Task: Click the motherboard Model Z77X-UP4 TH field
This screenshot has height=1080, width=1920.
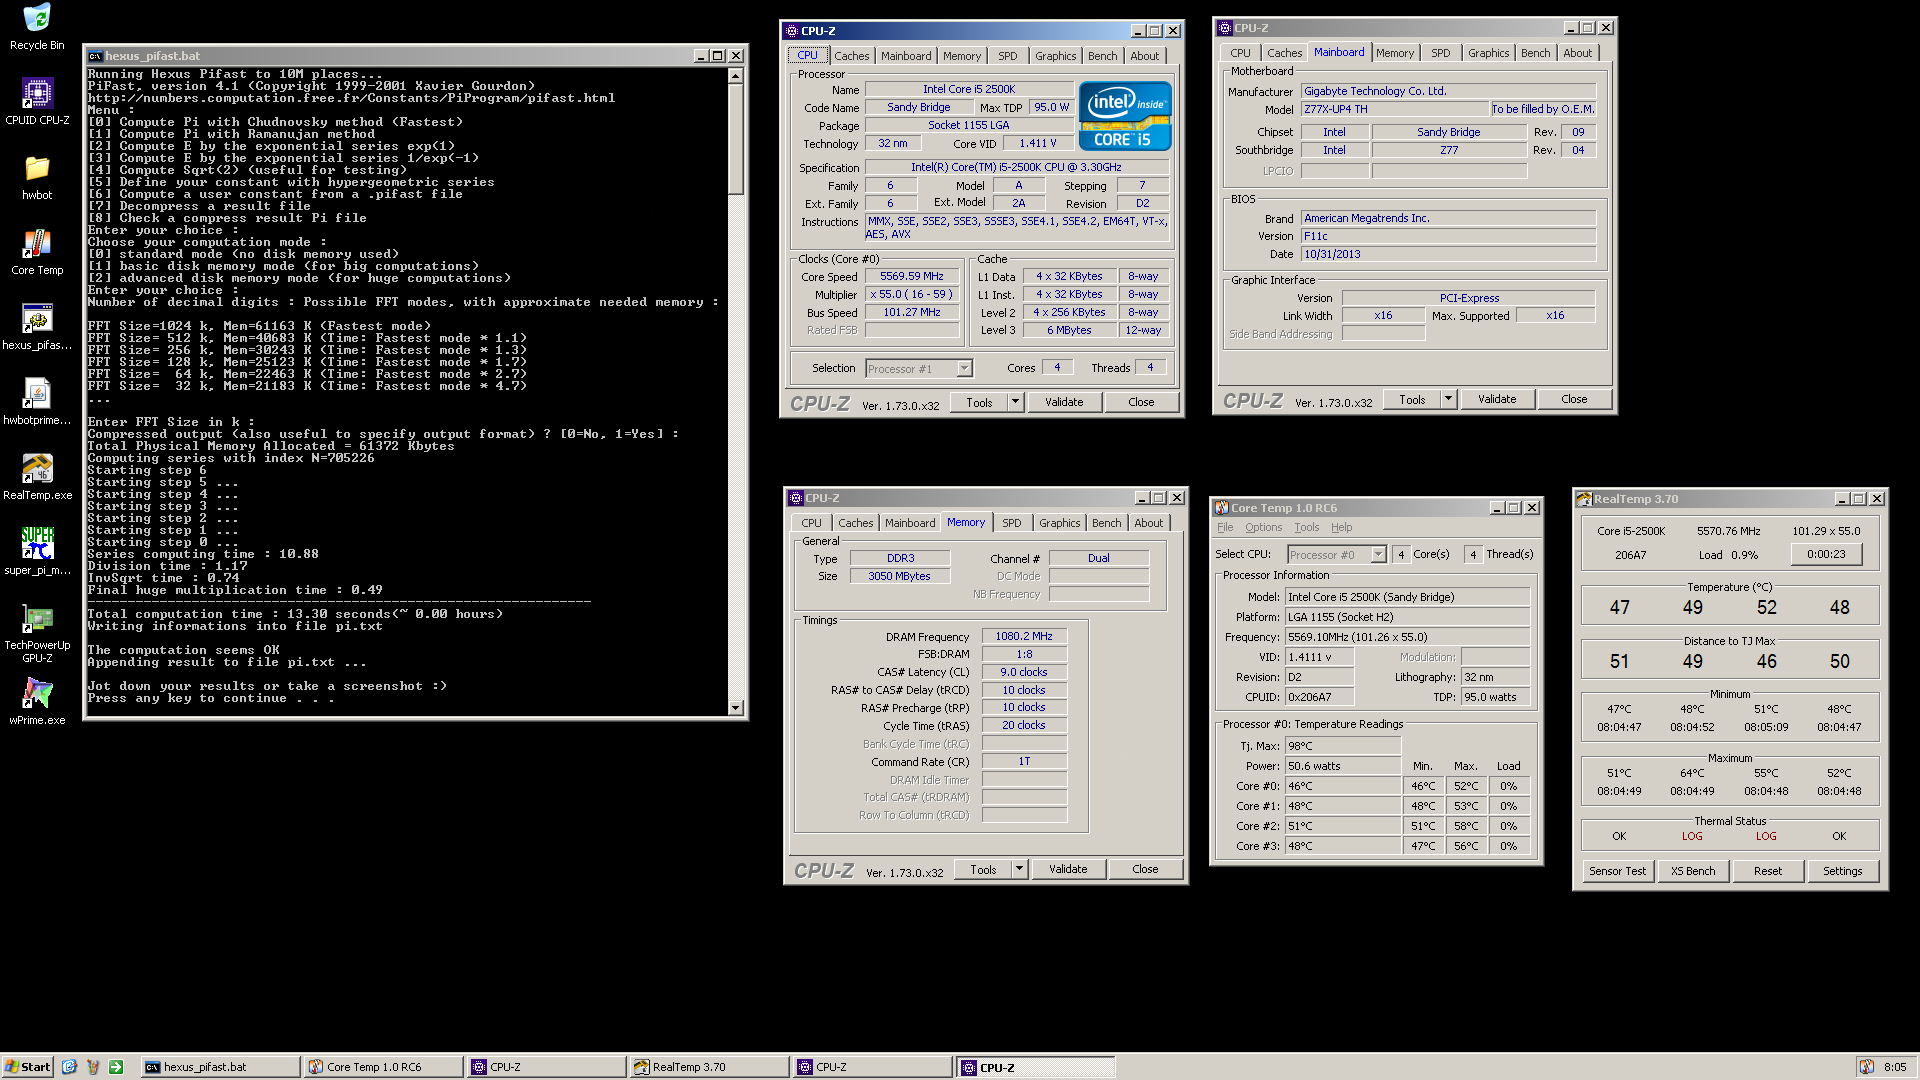Action: click(x=1395, y=110)
